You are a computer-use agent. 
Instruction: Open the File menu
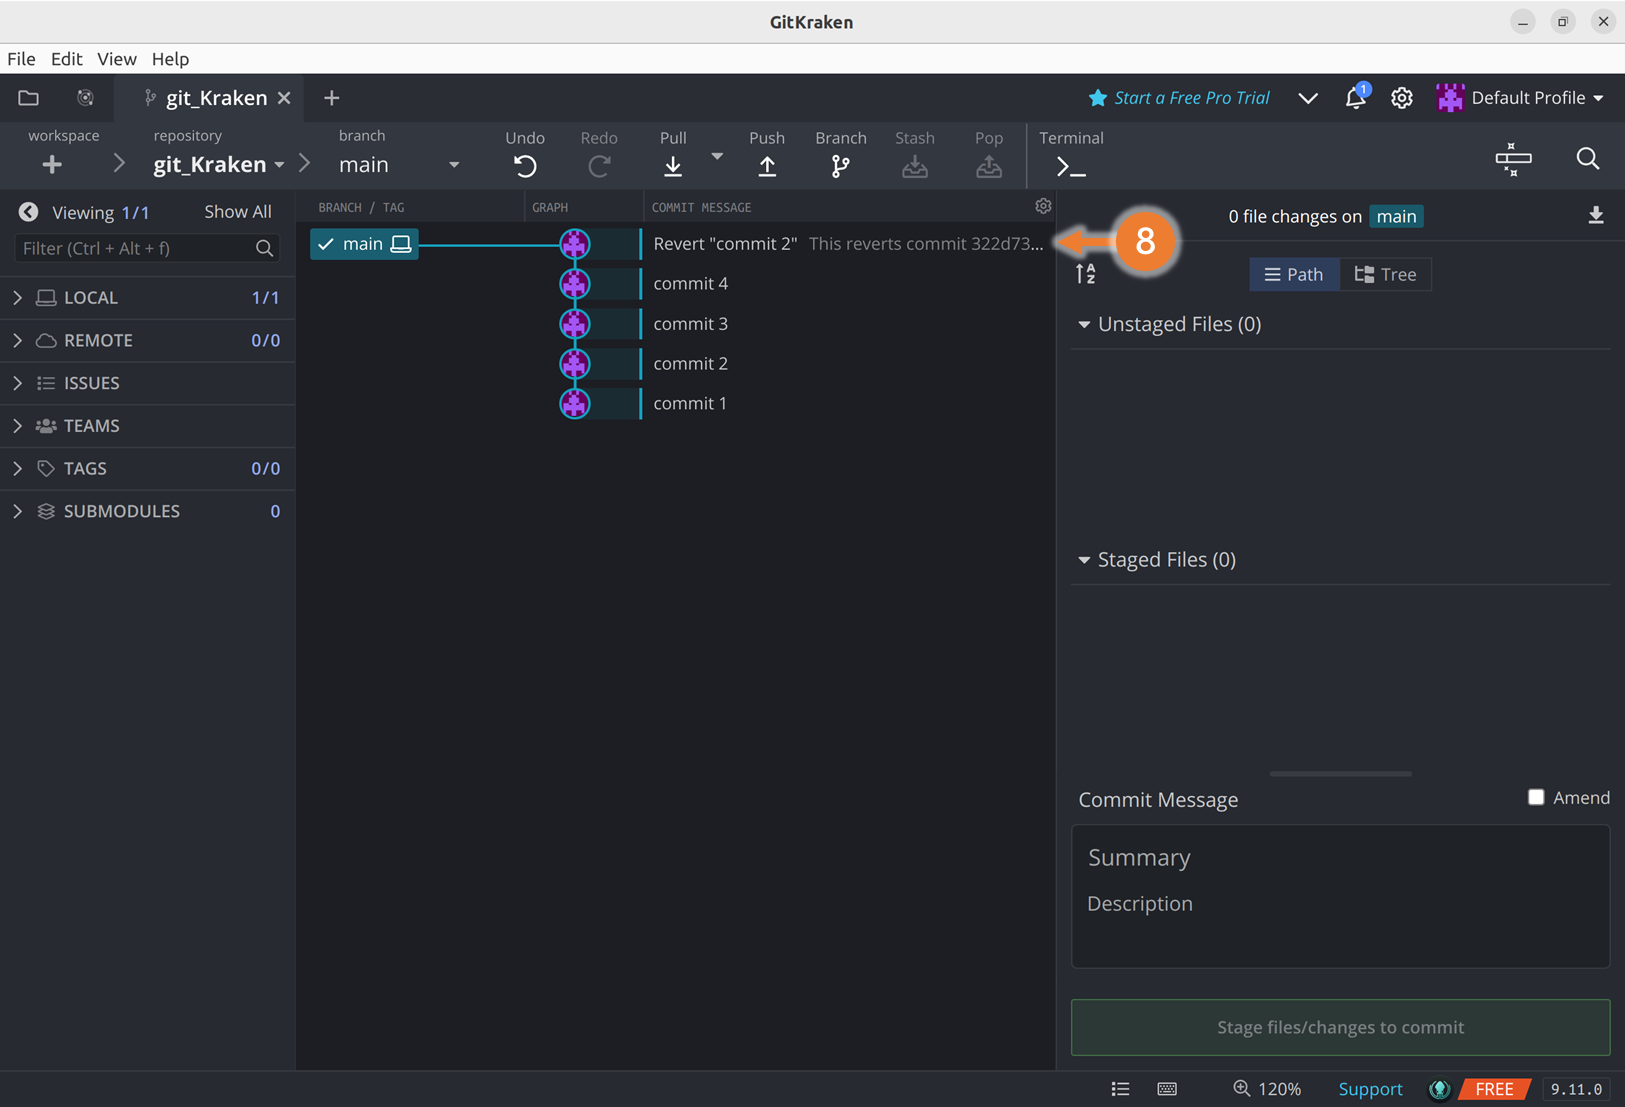[21, 59]
